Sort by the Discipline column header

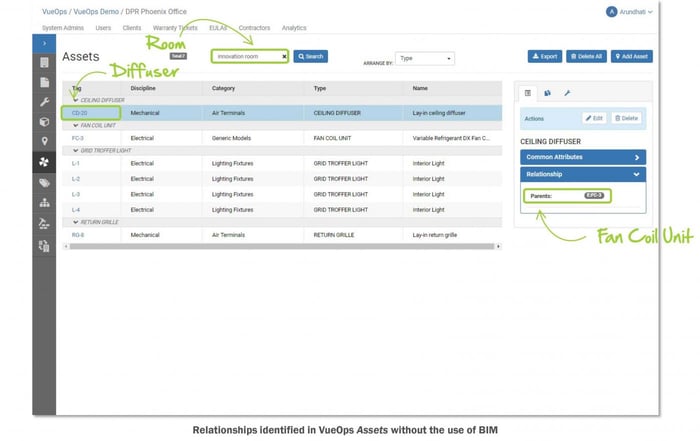coord(143,88)
